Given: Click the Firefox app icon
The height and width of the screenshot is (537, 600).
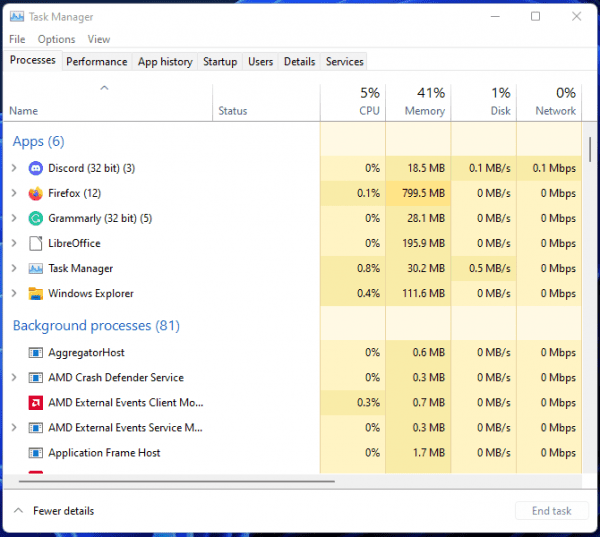Looking at the screenshot, I should click(x=36, y=193).
